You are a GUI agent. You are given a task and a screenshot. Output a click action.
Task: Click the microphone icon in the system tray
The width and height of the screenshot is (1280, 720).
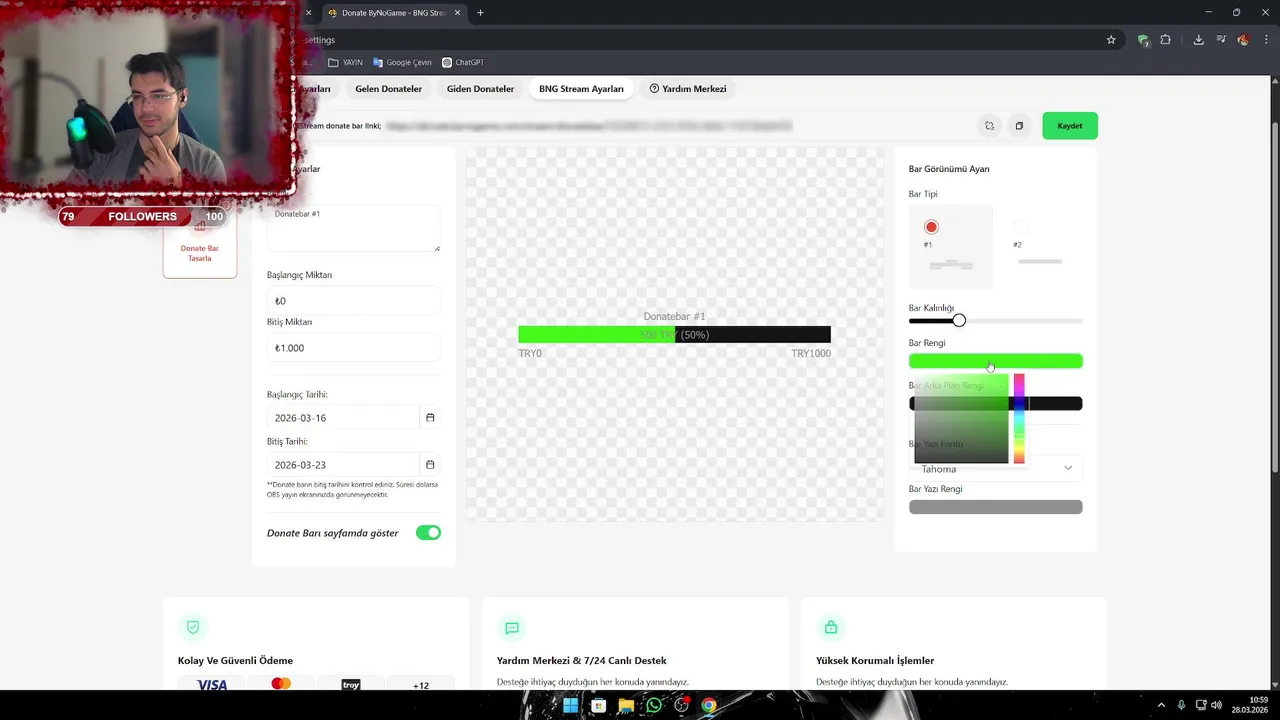pyautogui.click(x=1181, y=705)
